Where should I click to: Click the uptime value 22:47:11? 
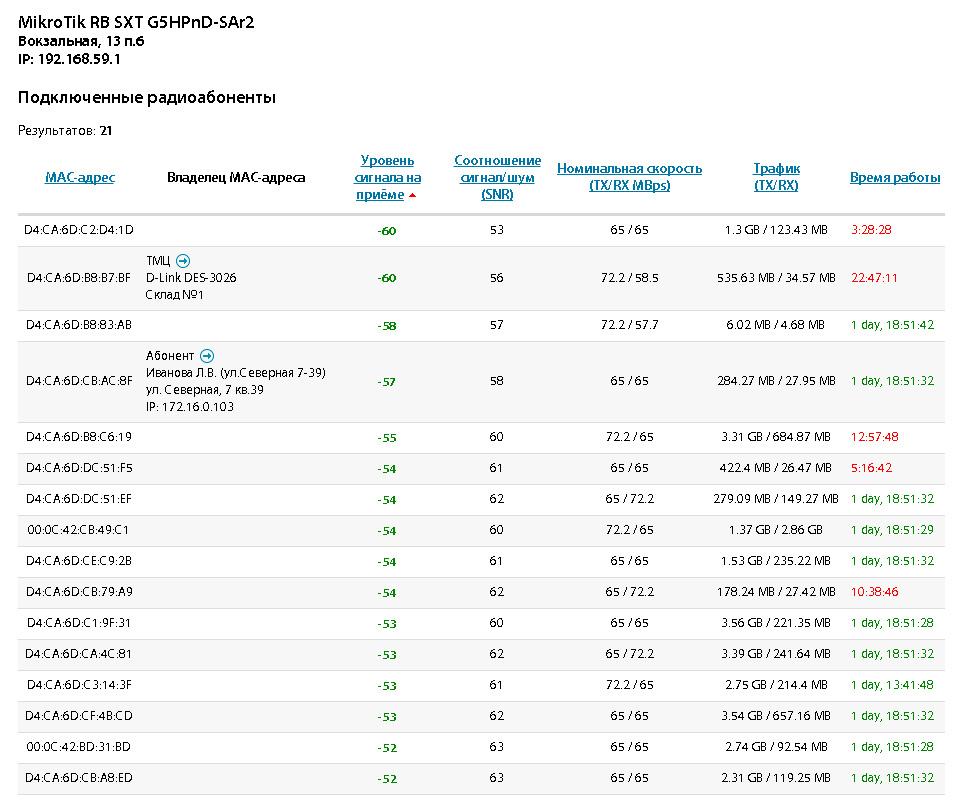874,278
